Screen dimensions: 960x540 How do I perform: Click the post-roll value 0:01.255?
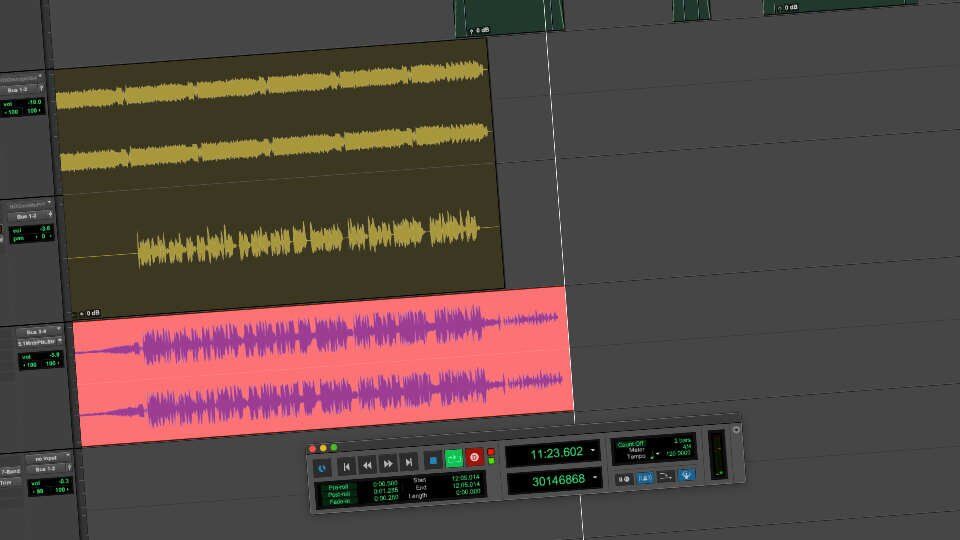tap(386, 490)
